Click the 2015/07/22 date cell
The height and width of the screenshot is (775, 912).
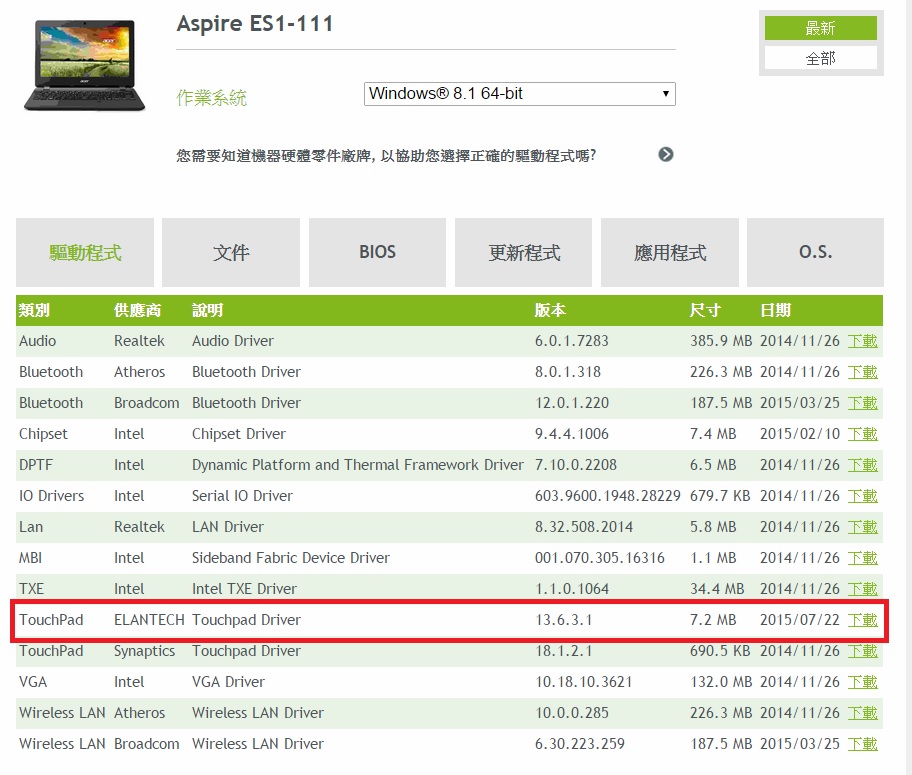(800, 620)
